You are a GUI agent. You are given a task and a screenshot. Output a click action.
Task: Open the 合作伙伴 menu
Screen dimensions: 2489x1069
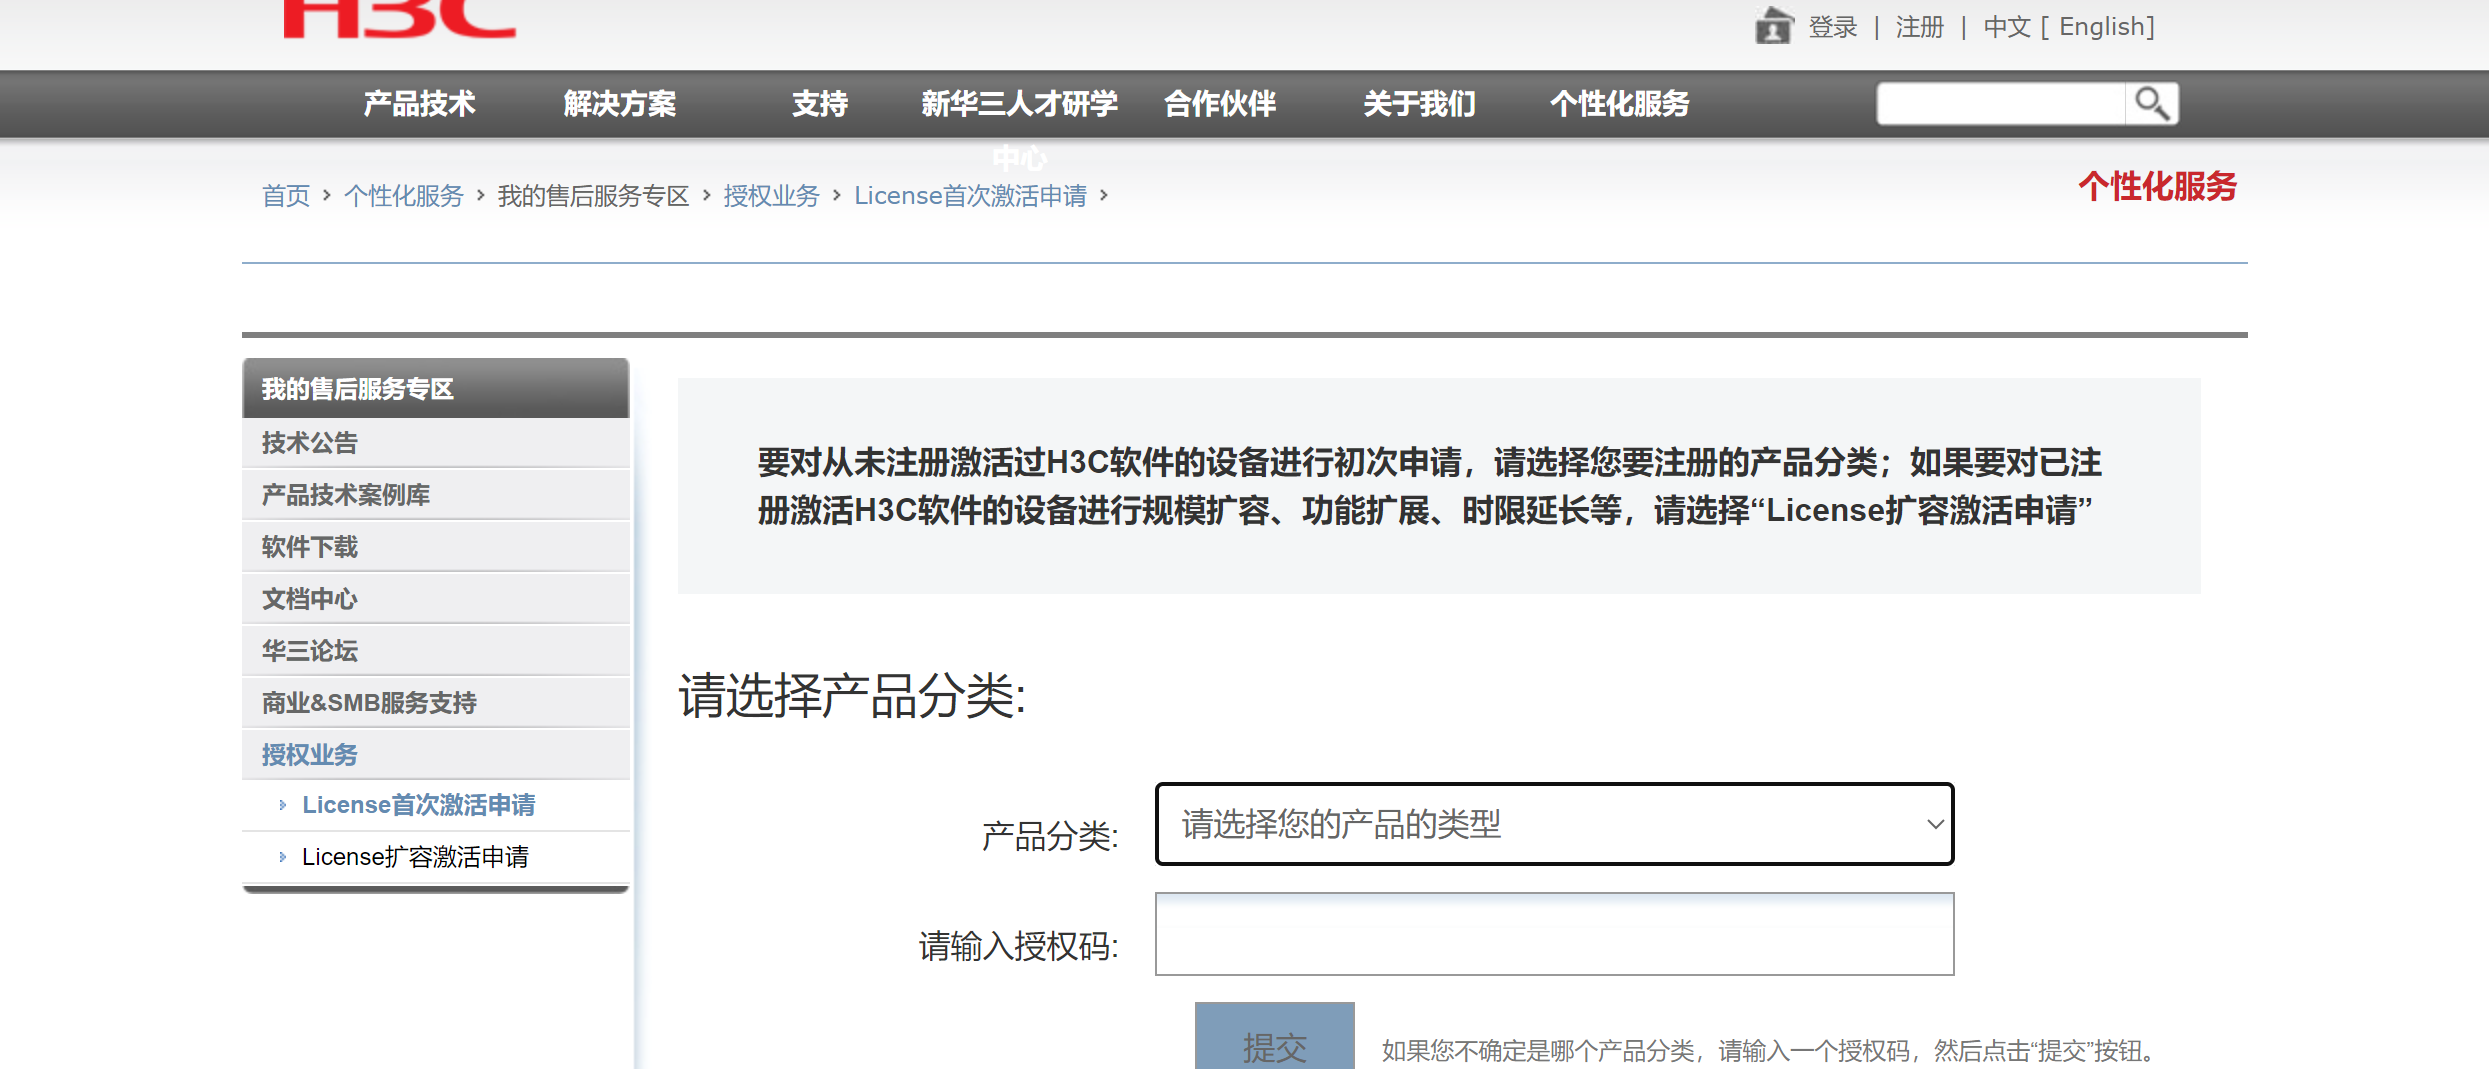pos(1219,103)
